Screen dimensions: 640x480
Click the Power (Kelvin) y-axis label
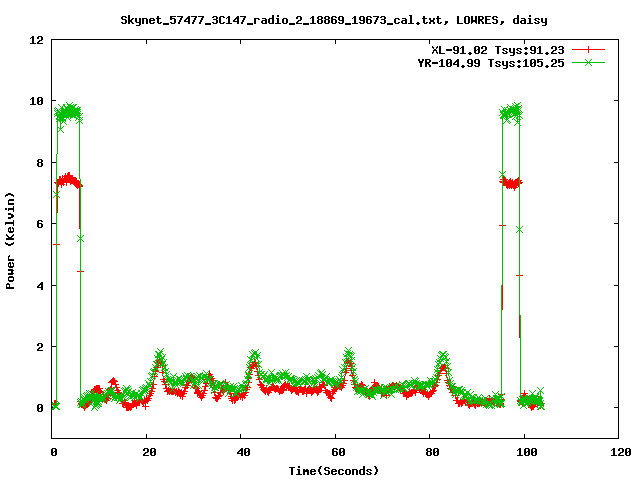[10, 241]
